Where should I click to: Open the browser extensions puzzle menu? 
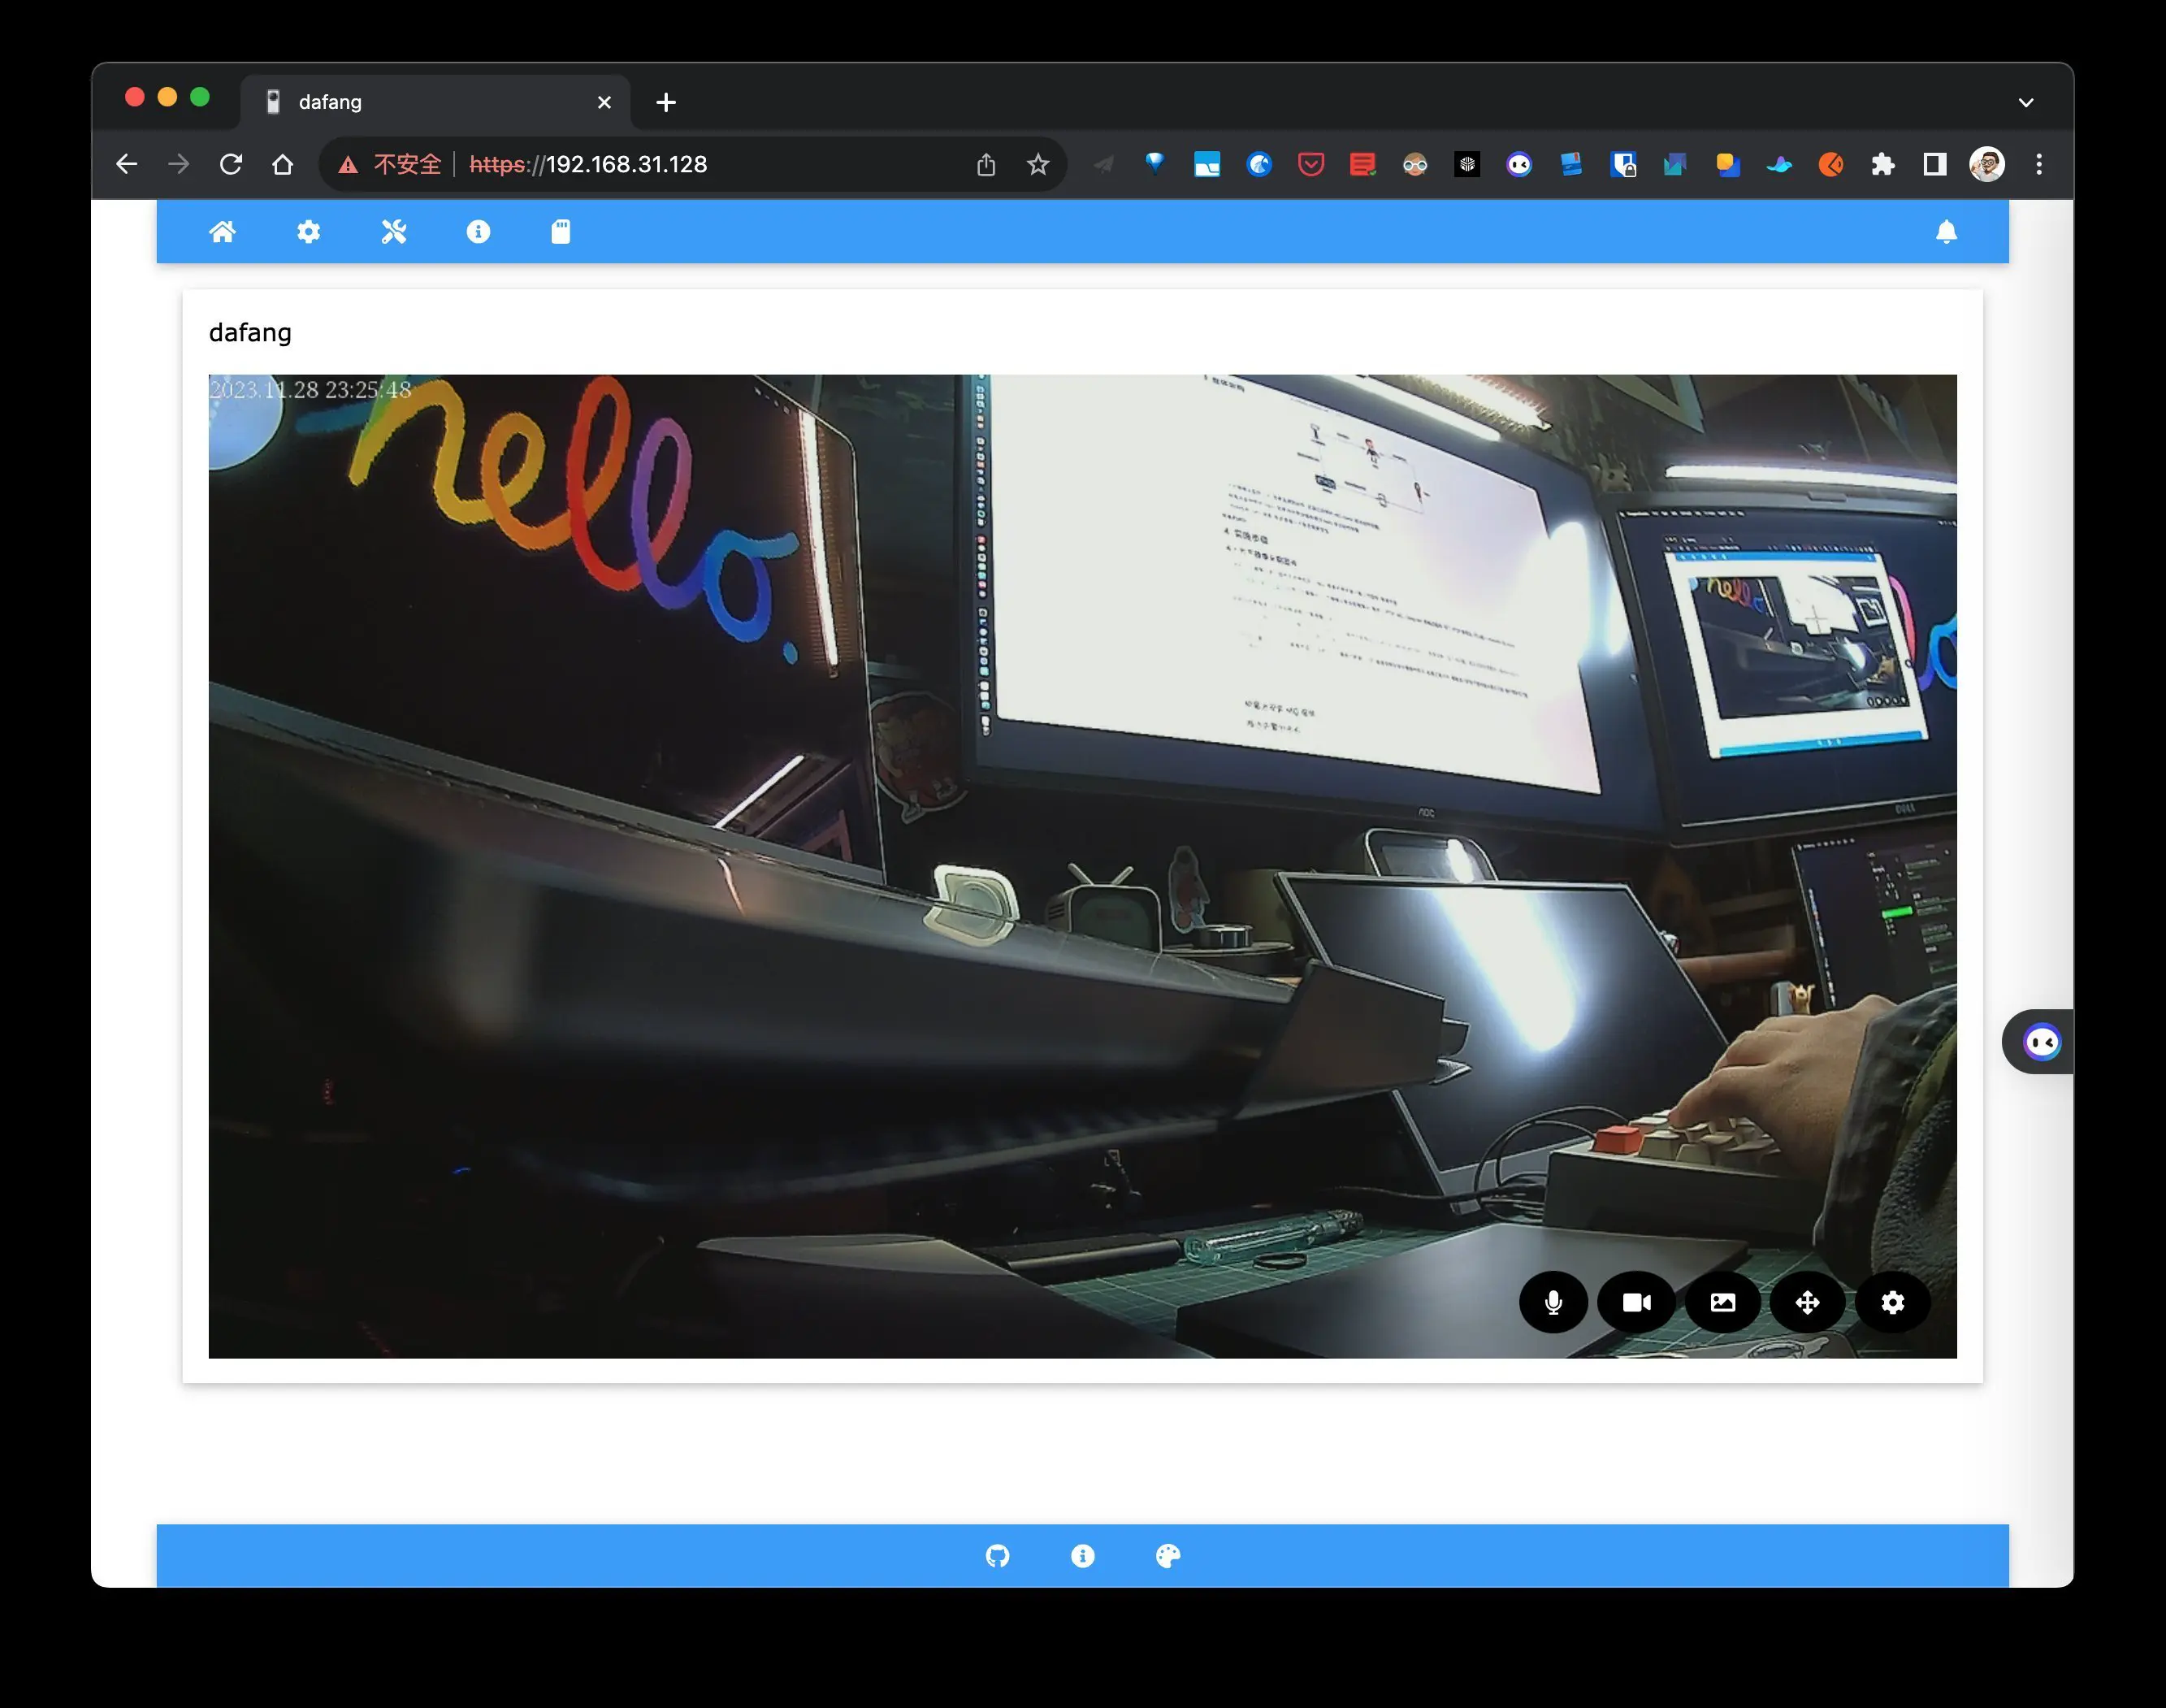pos(1882,164)
